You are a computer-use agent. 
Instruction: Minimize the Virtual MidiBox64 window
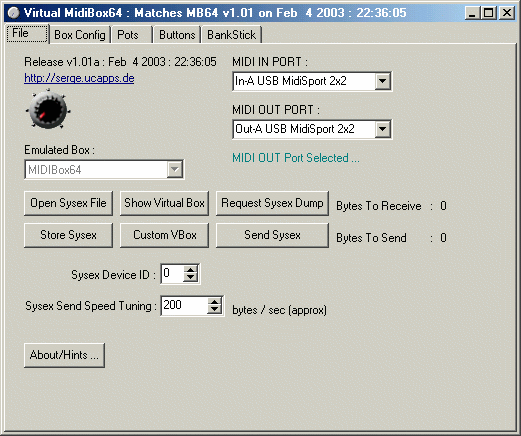tap(472, 13)
